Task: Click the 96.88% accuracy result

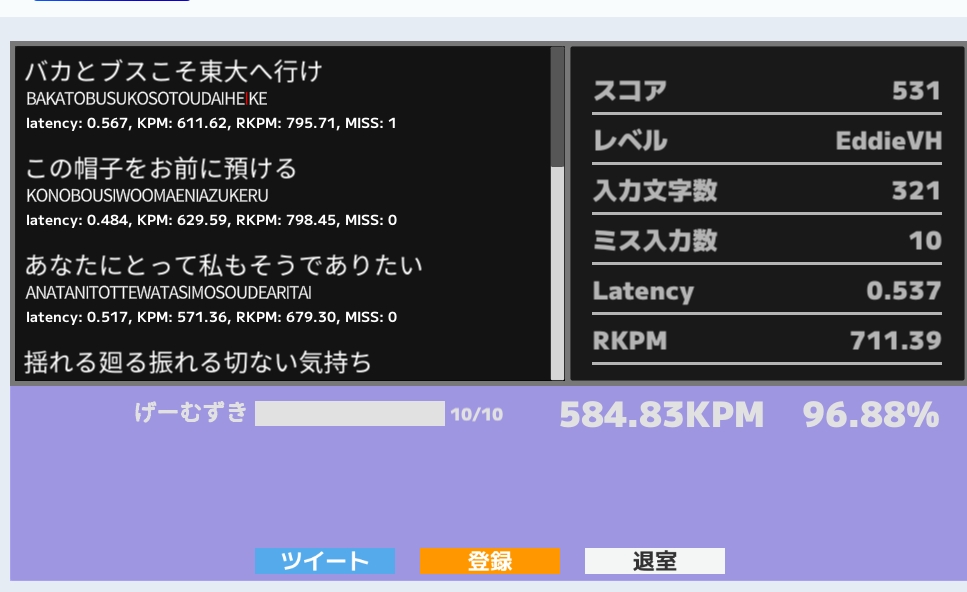Action: click(871, 414)
